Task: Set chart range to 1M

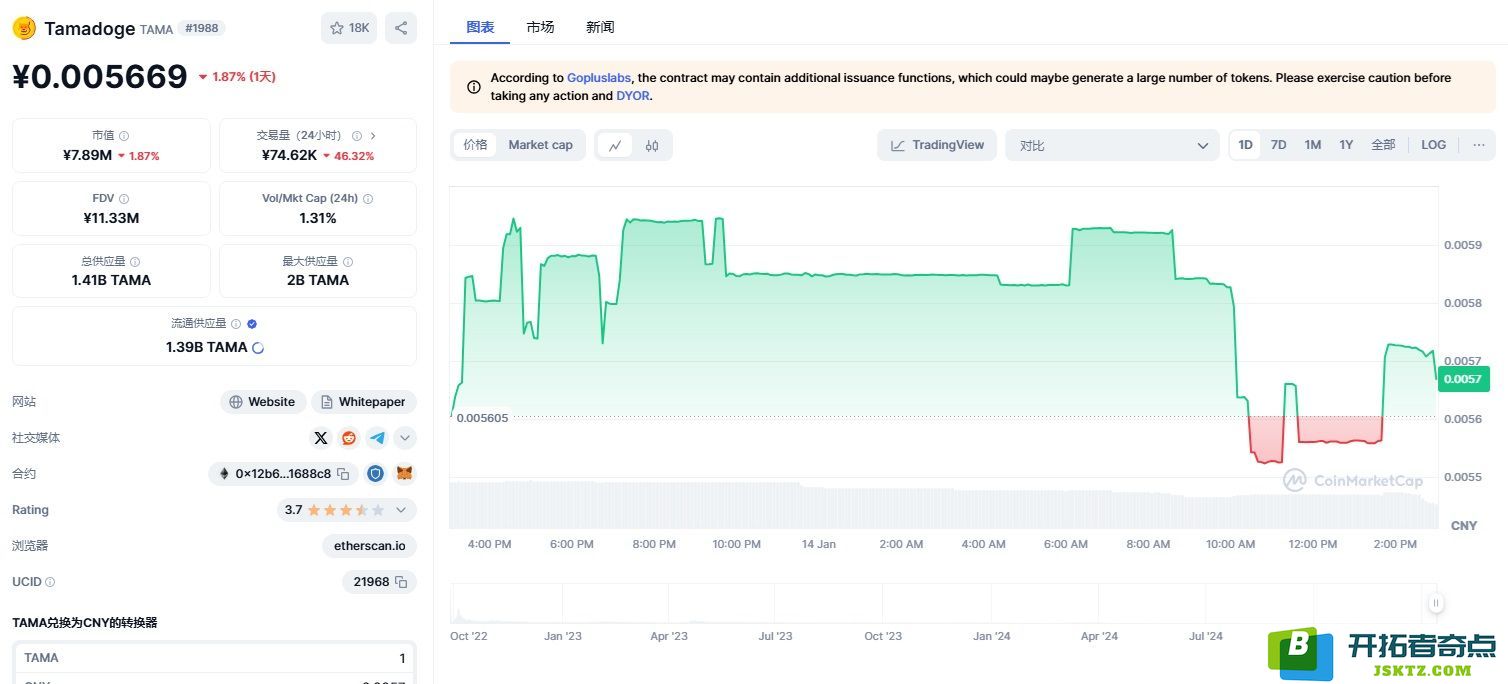Action: pyautogui.click(x=1313, y=145)
